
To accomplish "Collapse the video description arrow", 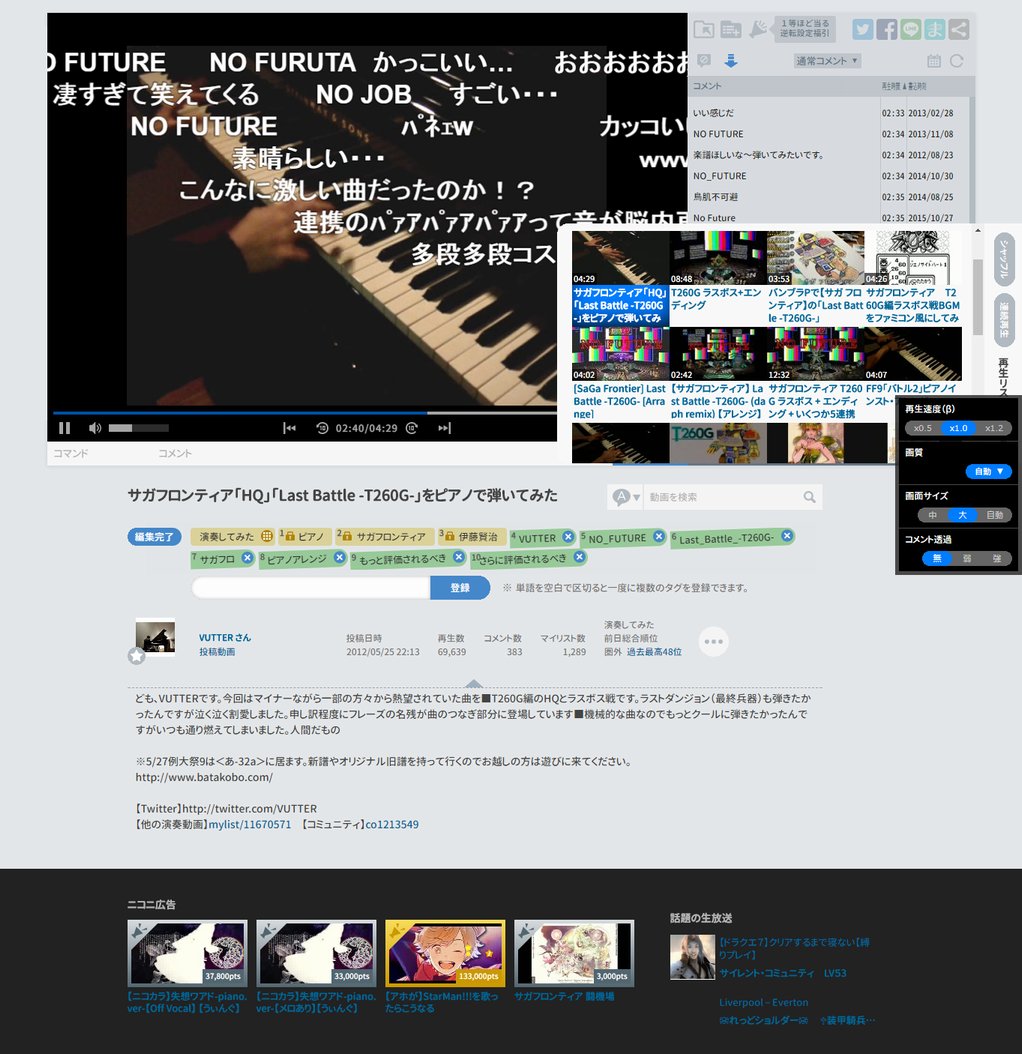I will pos(473,684).
